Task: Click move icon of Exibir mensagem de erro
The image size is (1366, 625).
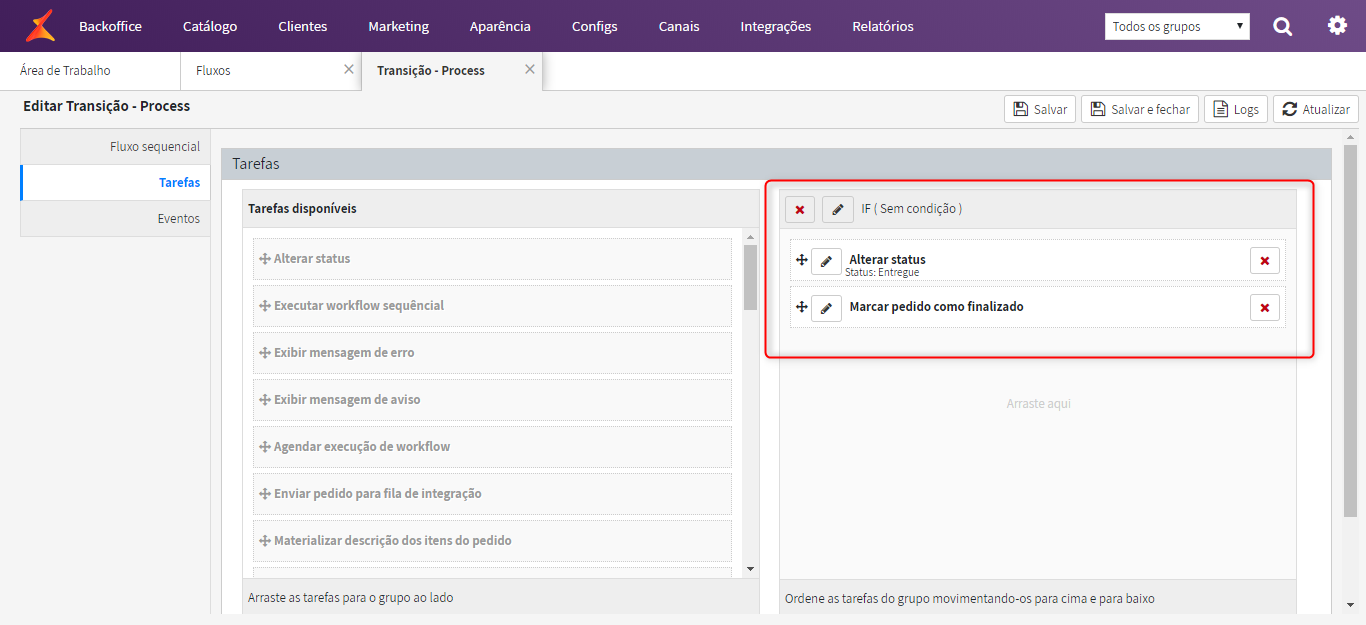Action: tap(265, 353)
